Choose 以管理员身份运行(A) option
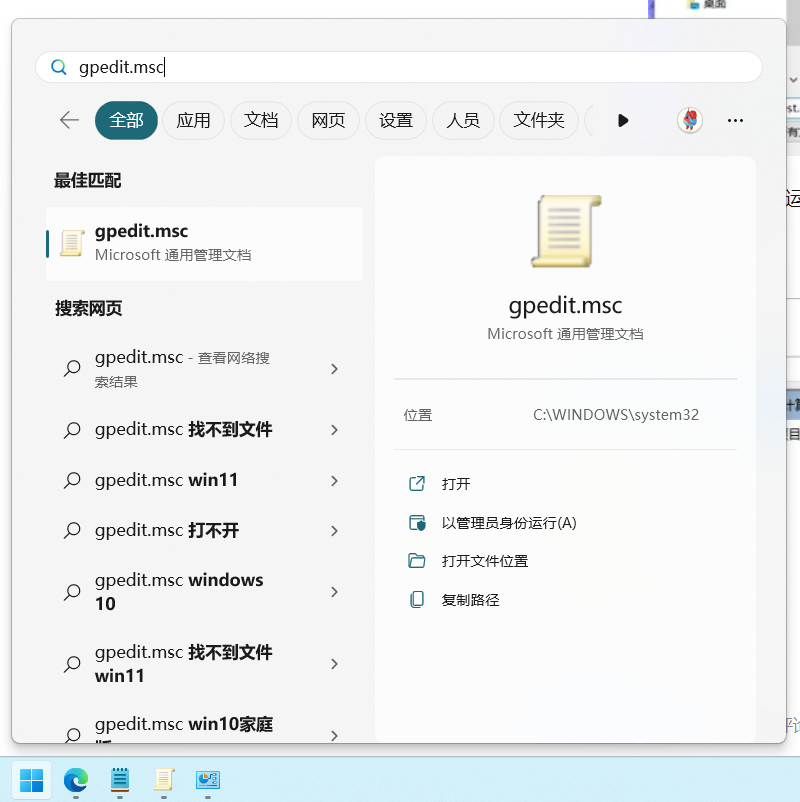 coord(509,523)
